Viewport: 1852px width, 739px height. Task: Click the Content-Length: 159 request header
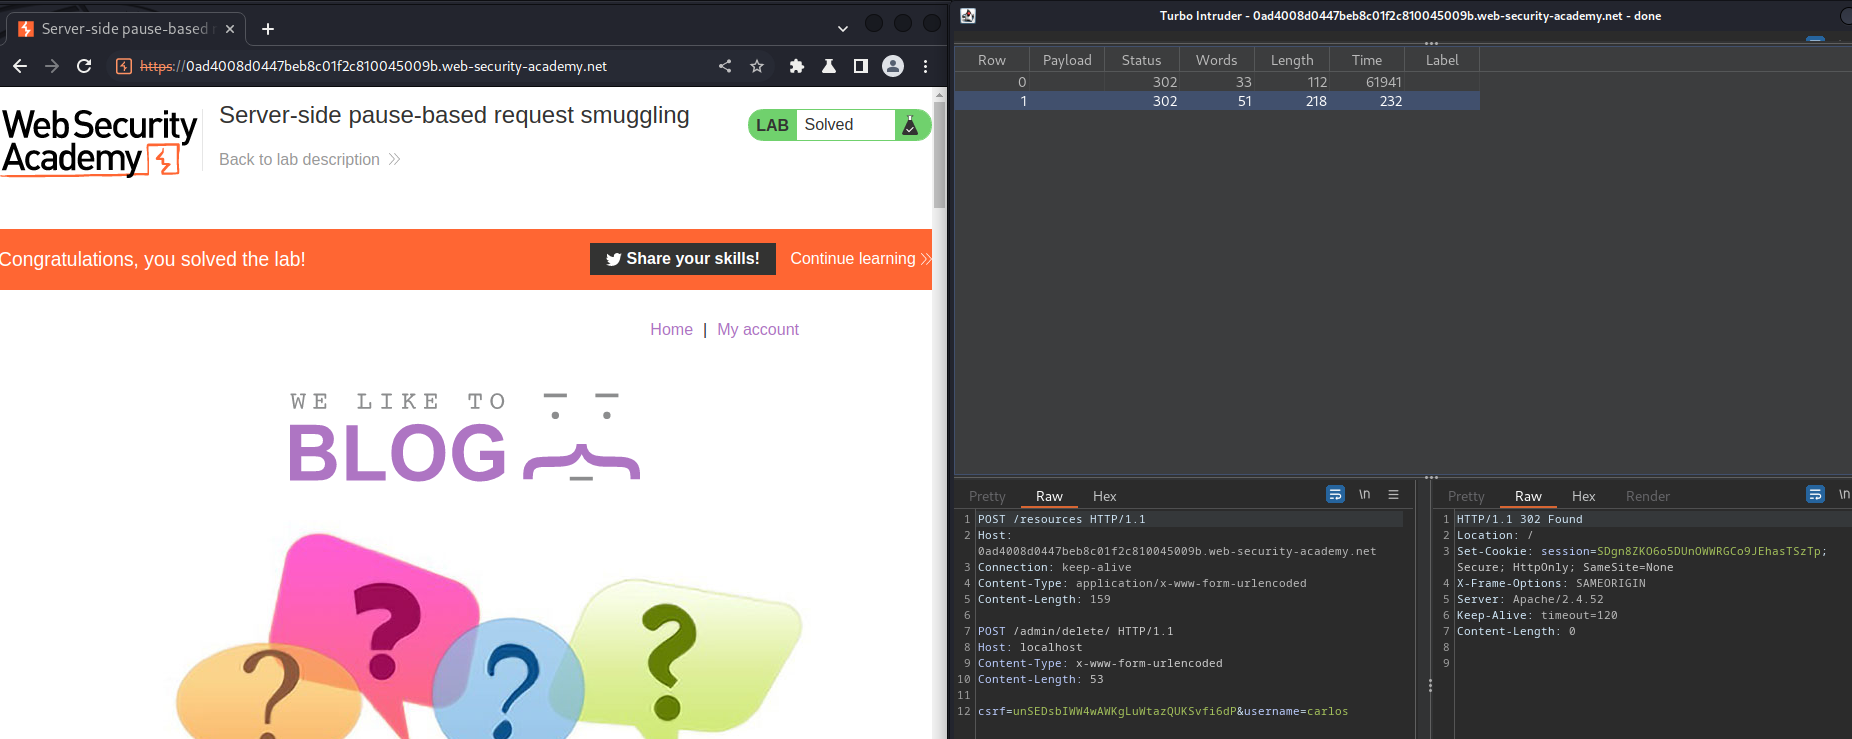point(1043,599)
